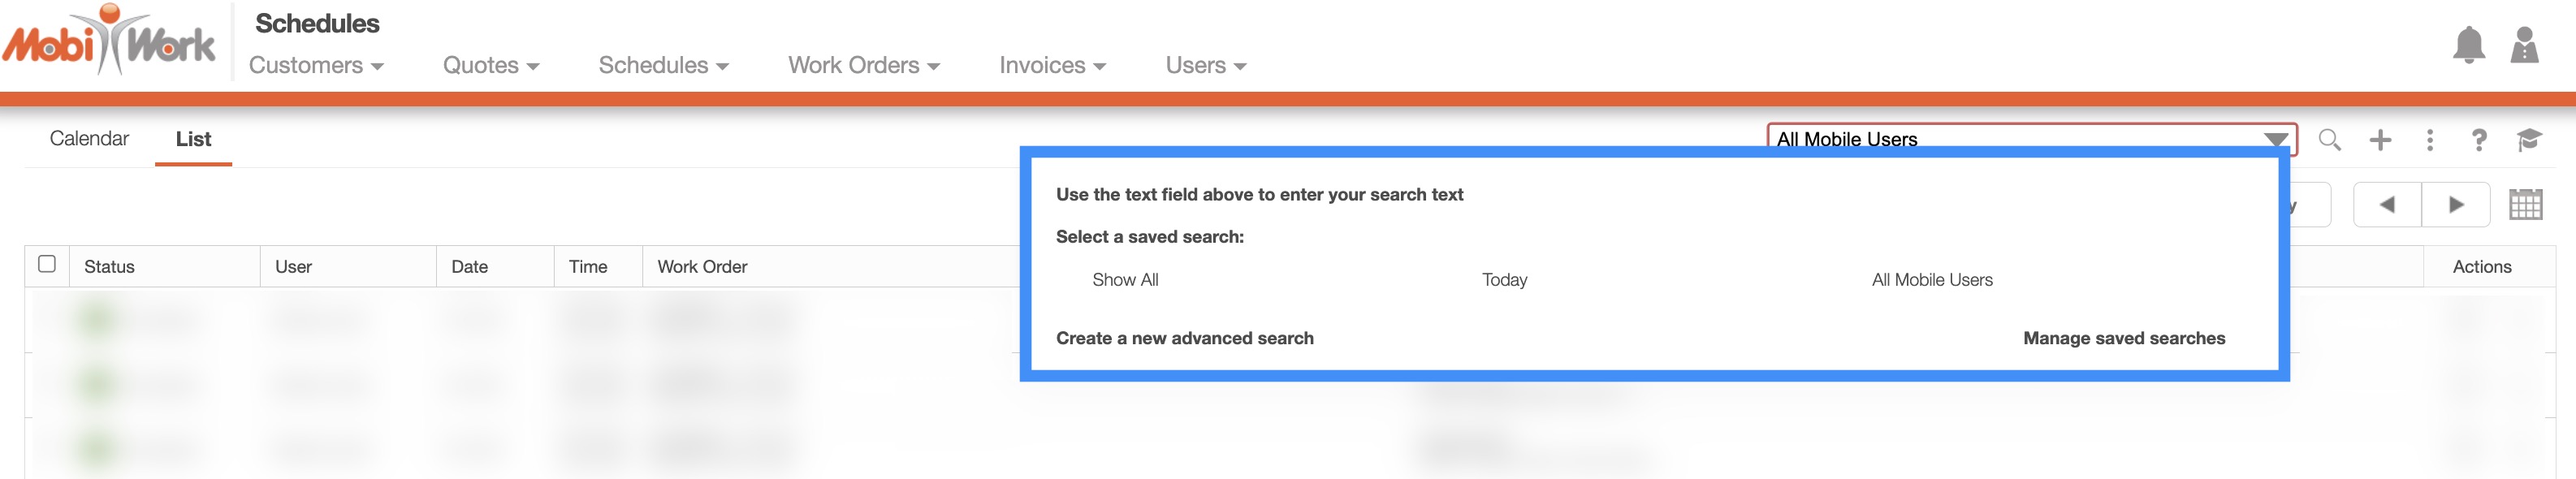Advance to next period with right arrow
2576x479 pixels.
[x=2456, y=205]
